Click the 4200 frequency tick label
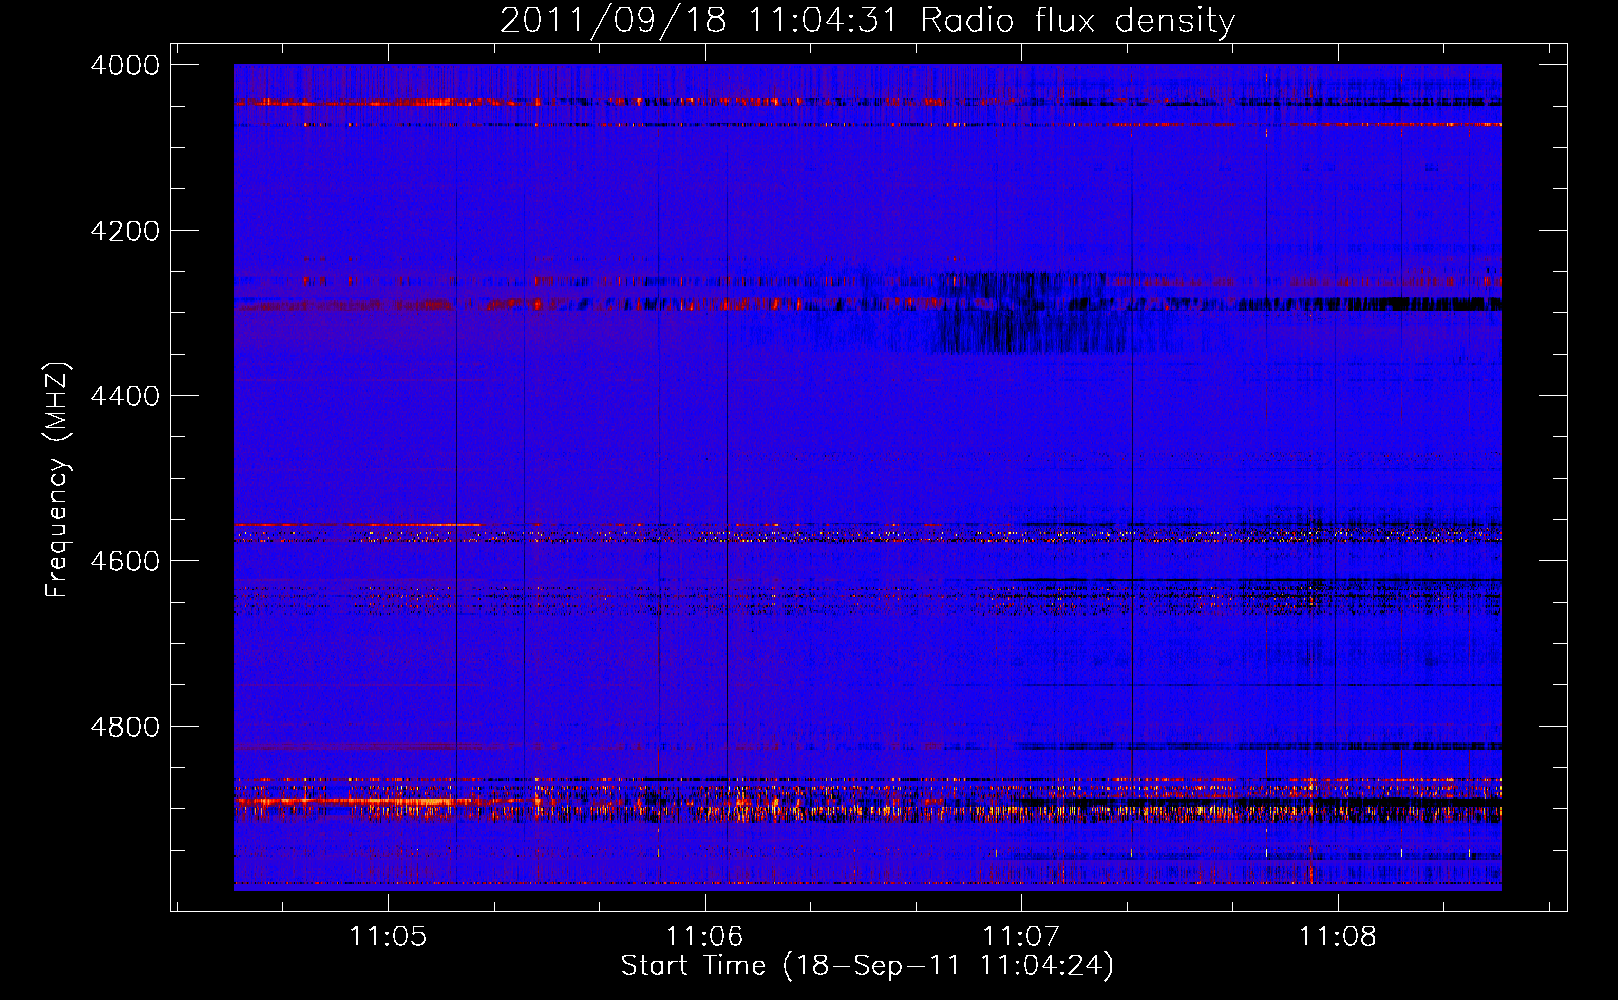The width and height of the screenshot is (1618, 1000). point(125,231)
